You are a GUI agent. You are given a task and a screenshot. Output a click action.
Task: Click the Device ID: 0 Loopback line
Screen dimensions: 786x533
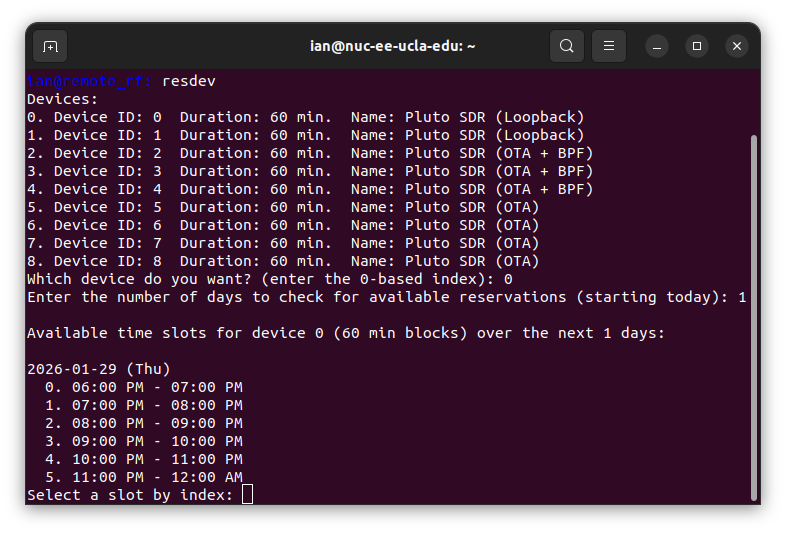coord(305,117)
